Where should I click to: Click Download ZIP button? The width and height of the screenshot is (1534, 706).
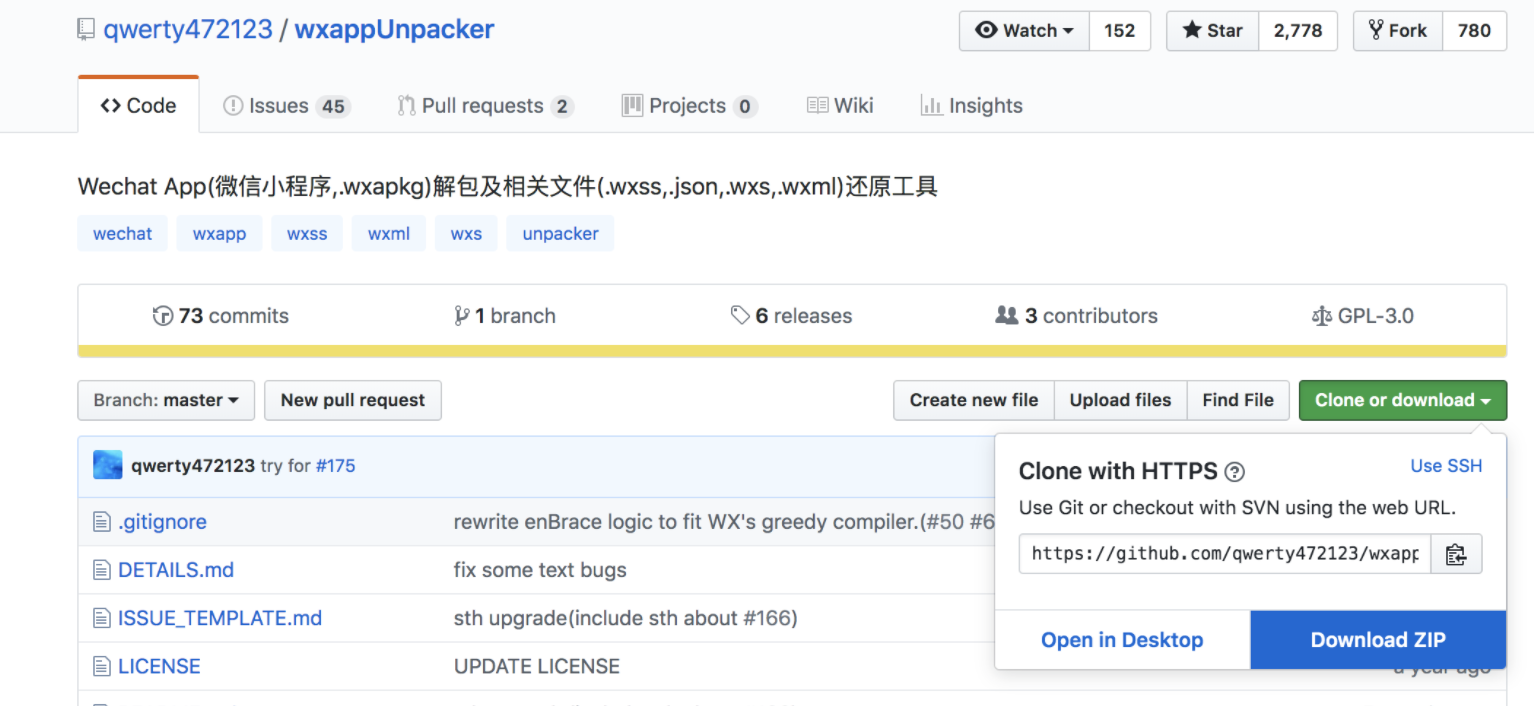pos(1378,640)
